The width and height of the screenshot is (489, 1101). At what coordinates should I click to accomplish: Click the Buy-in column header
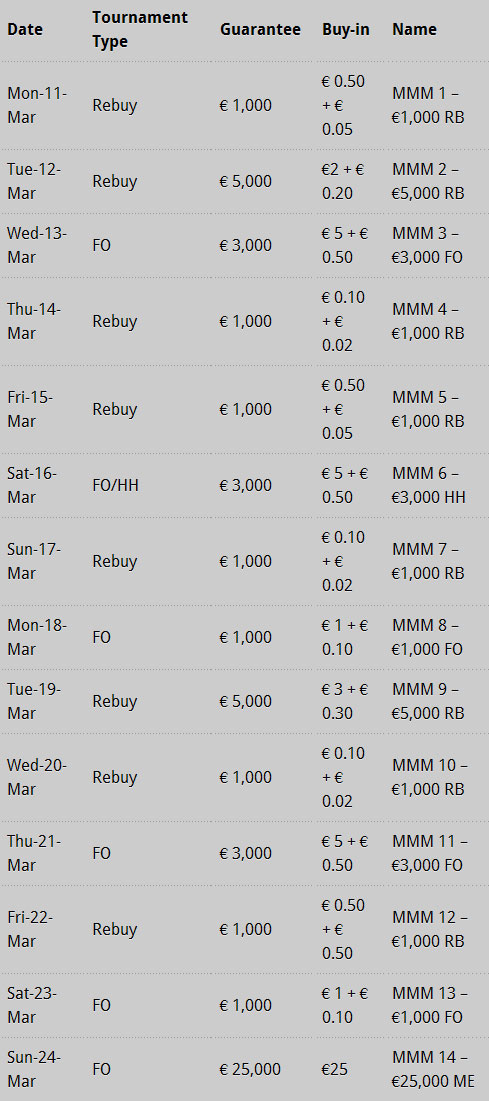coord(346,29)
